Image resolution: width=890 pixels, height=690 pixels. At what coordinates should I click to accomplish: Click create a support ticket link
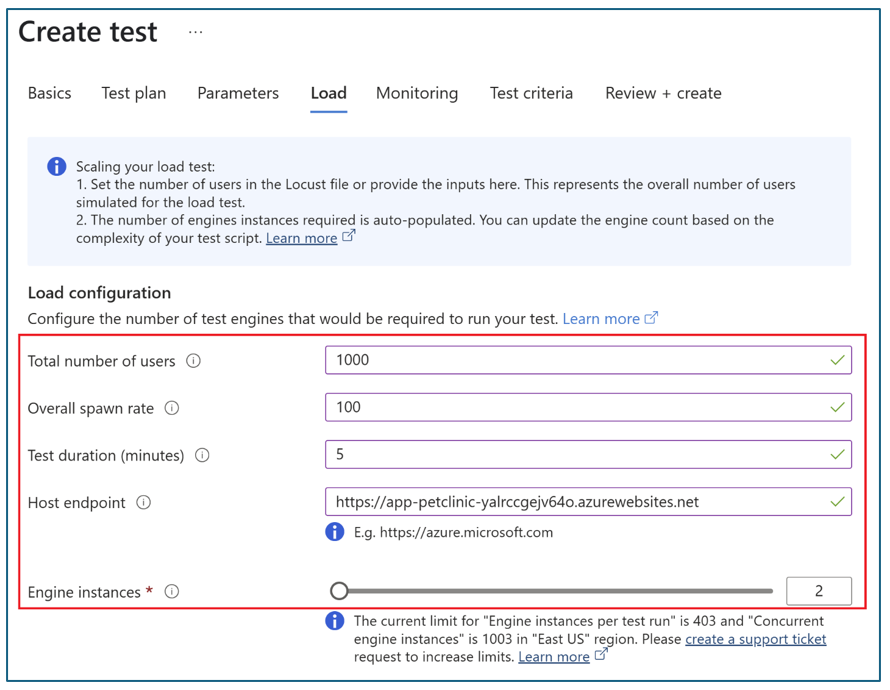point(755,639)
